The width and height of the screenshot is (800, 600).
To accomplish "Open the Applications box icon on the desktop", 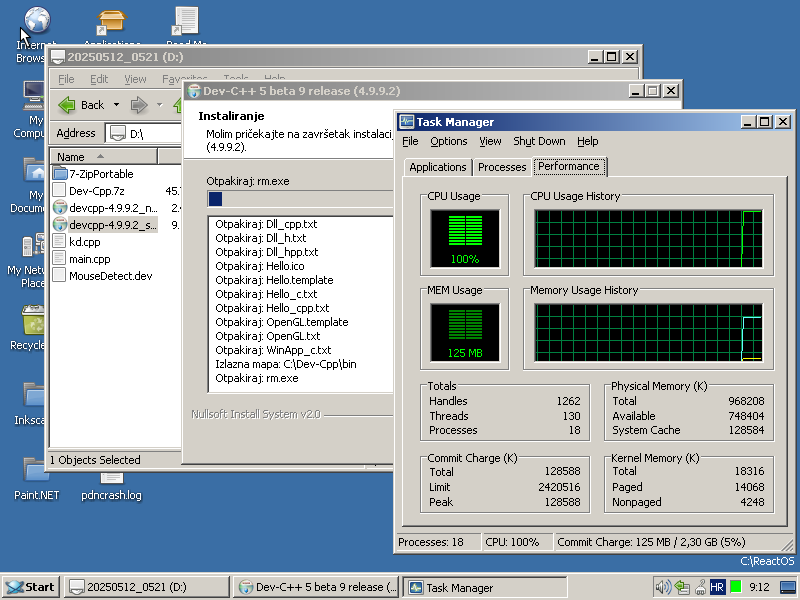I will coord(112,21).
